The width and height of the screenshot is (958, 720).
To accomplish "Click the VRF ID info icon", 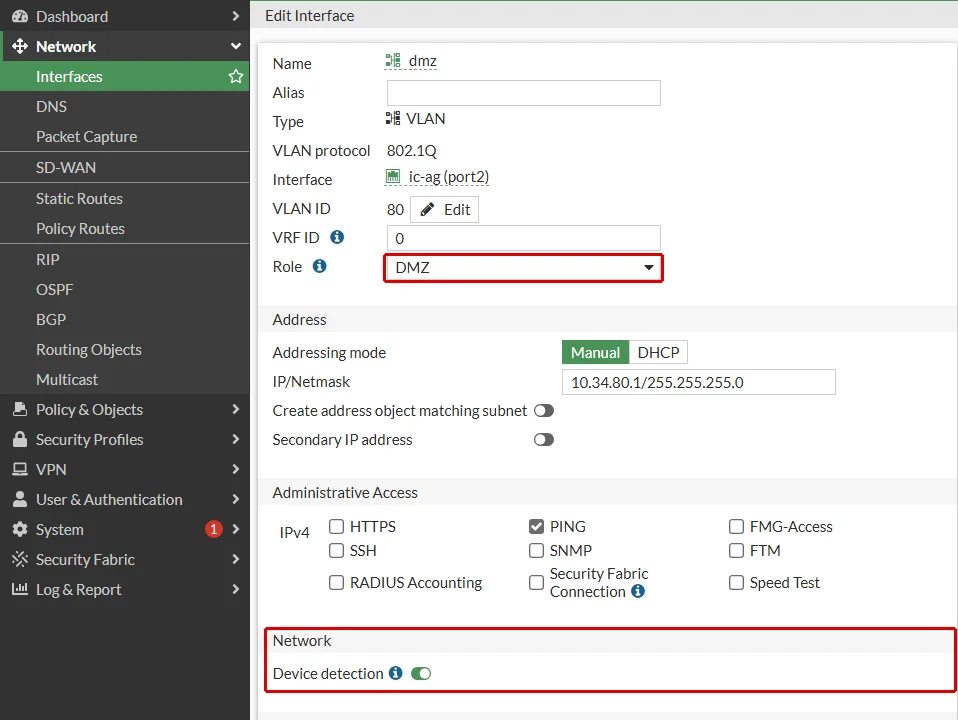I will click(337, 237).
